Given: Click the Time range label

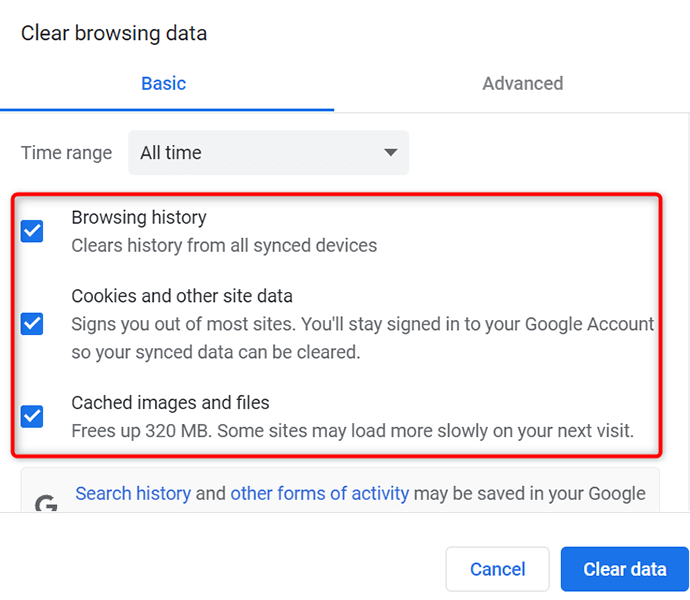Looking at the screenshot, I should (x=66, y=153).
